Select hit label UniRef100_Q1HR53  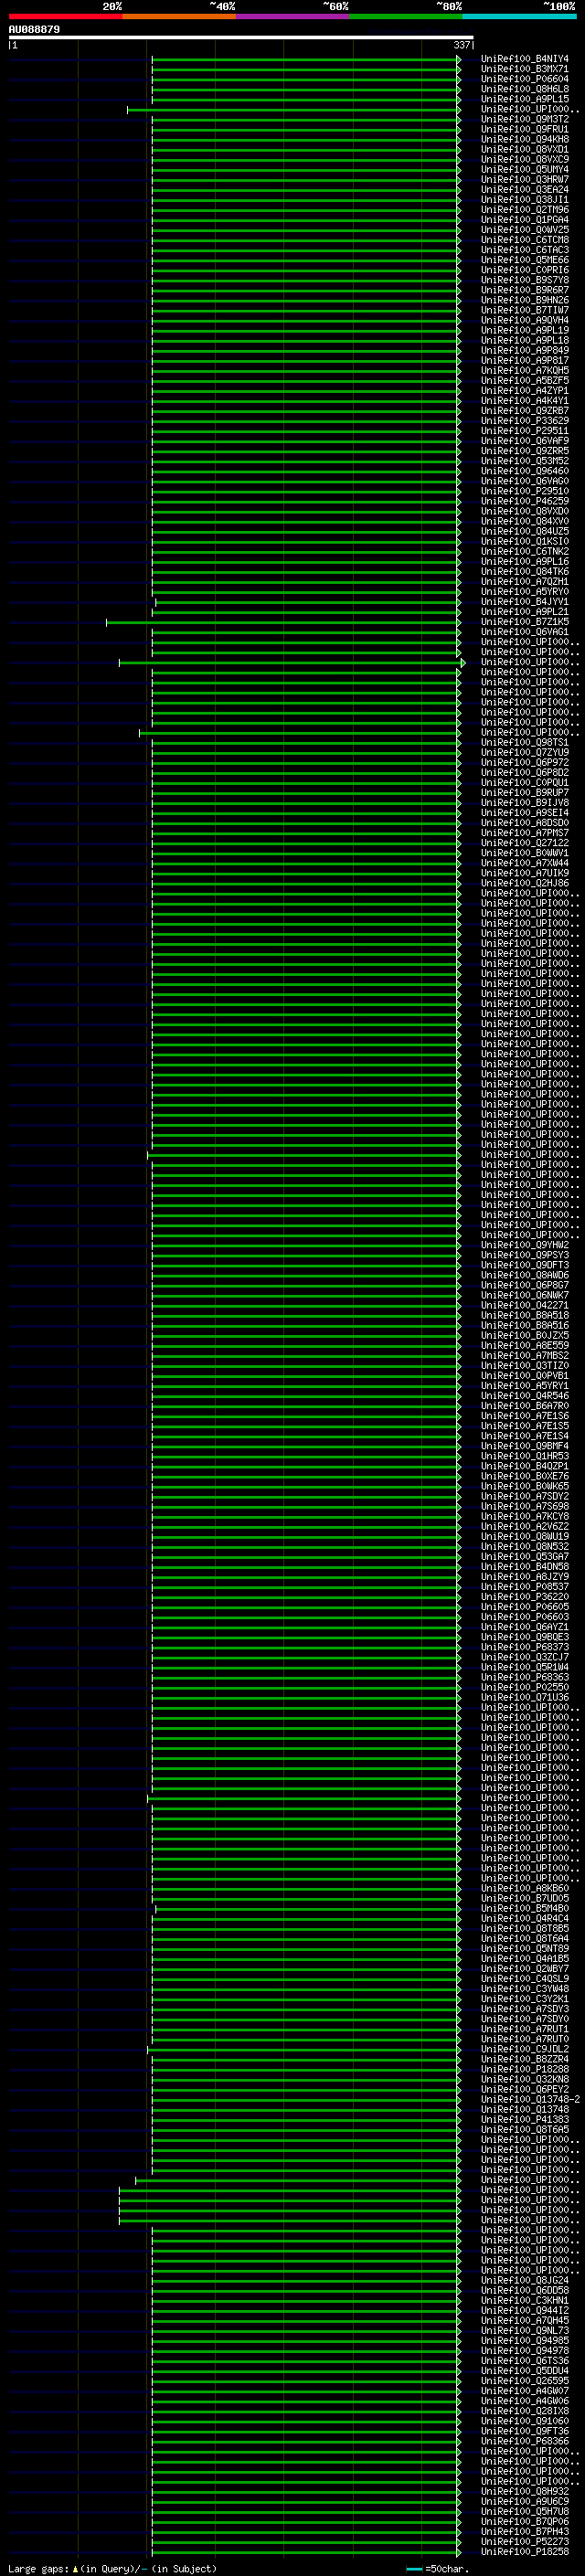(525, 1456)
